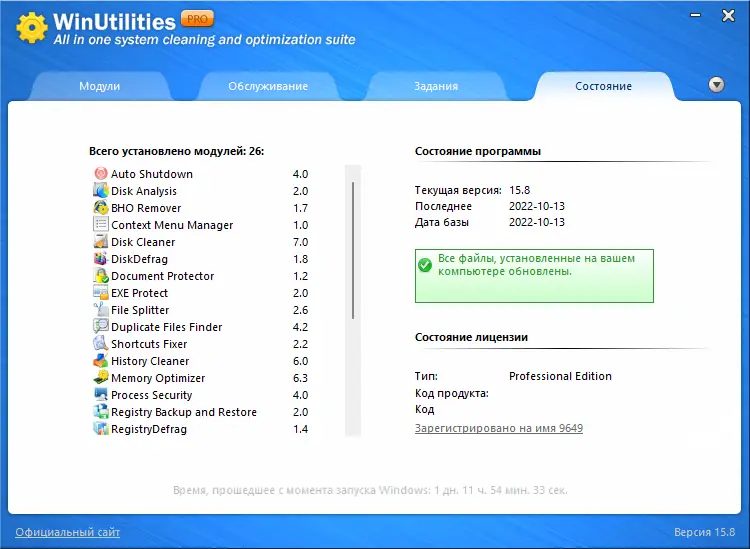750x549 pixels.
Task: Click the Shortcuts Fixer icon
Action: [100, 343]
